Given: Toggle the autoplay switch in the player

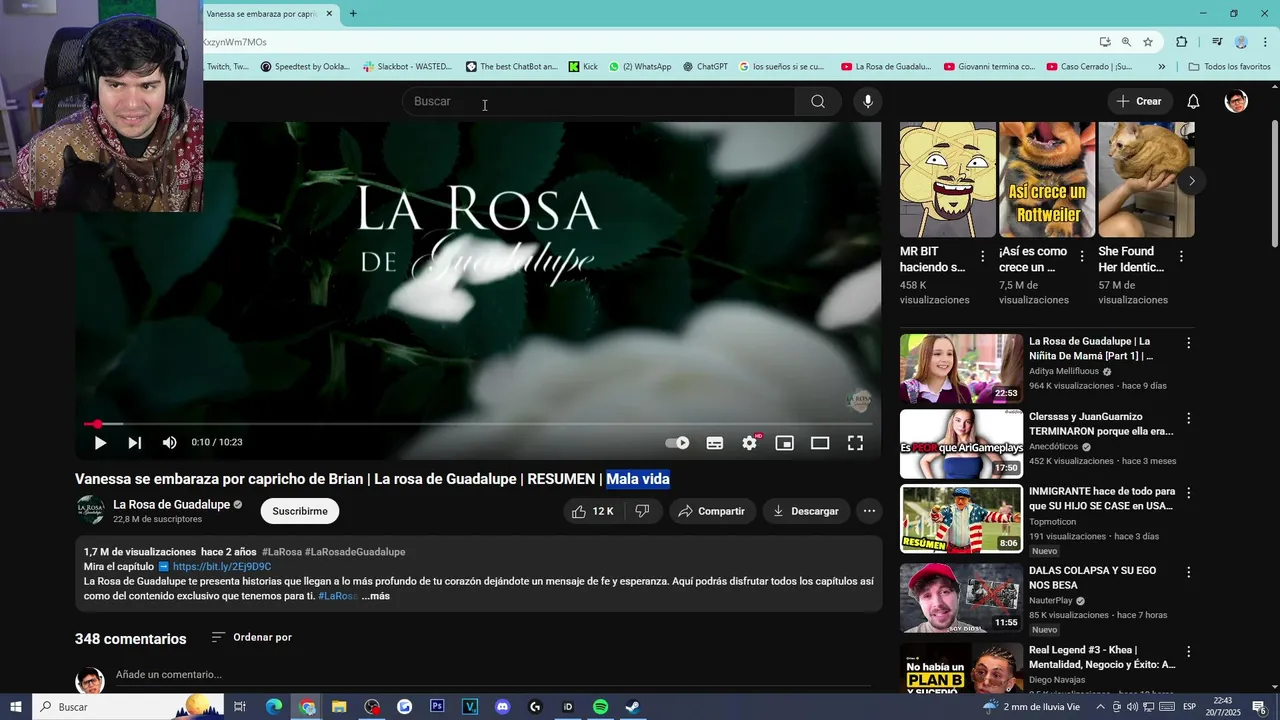Looking at the screenshot, I should pyautogui.click(x=677, y=443).
